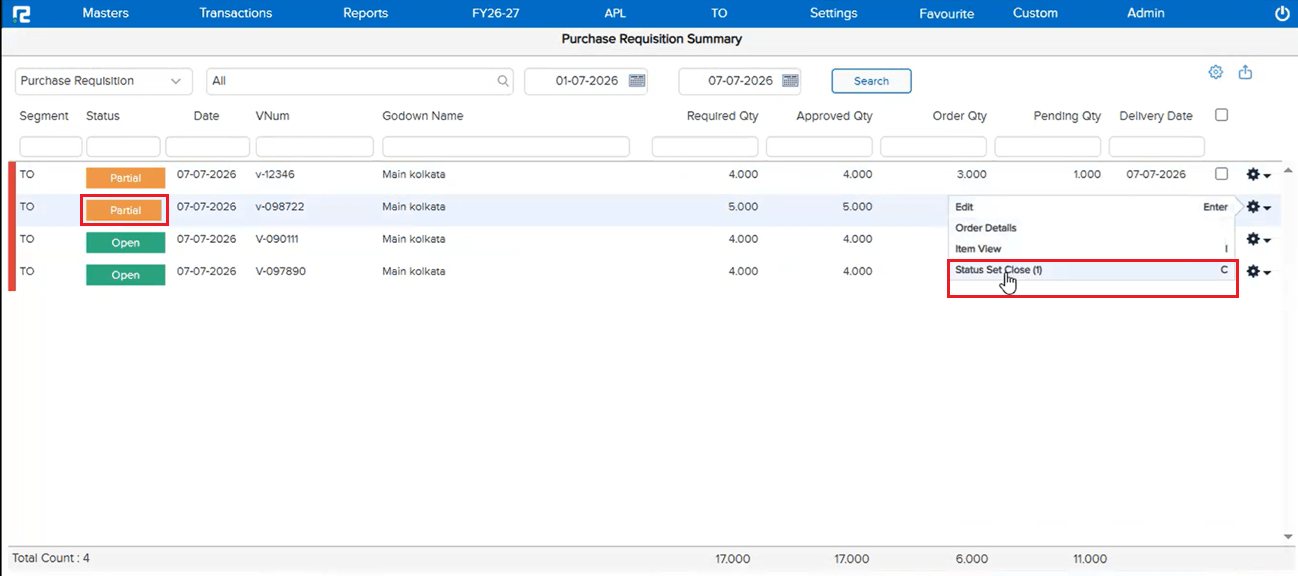1298x576 pixels.
Task: Click the Godown Name filter box
Action: 506,147
